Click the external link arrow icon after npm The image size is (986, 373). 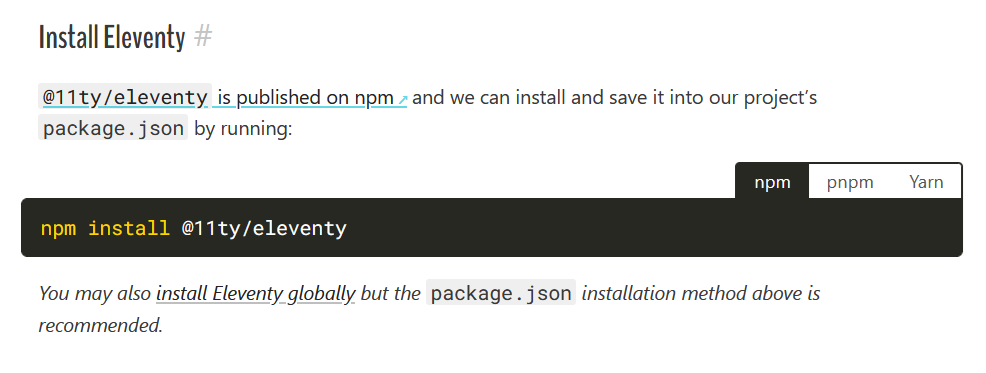[403, 99]
